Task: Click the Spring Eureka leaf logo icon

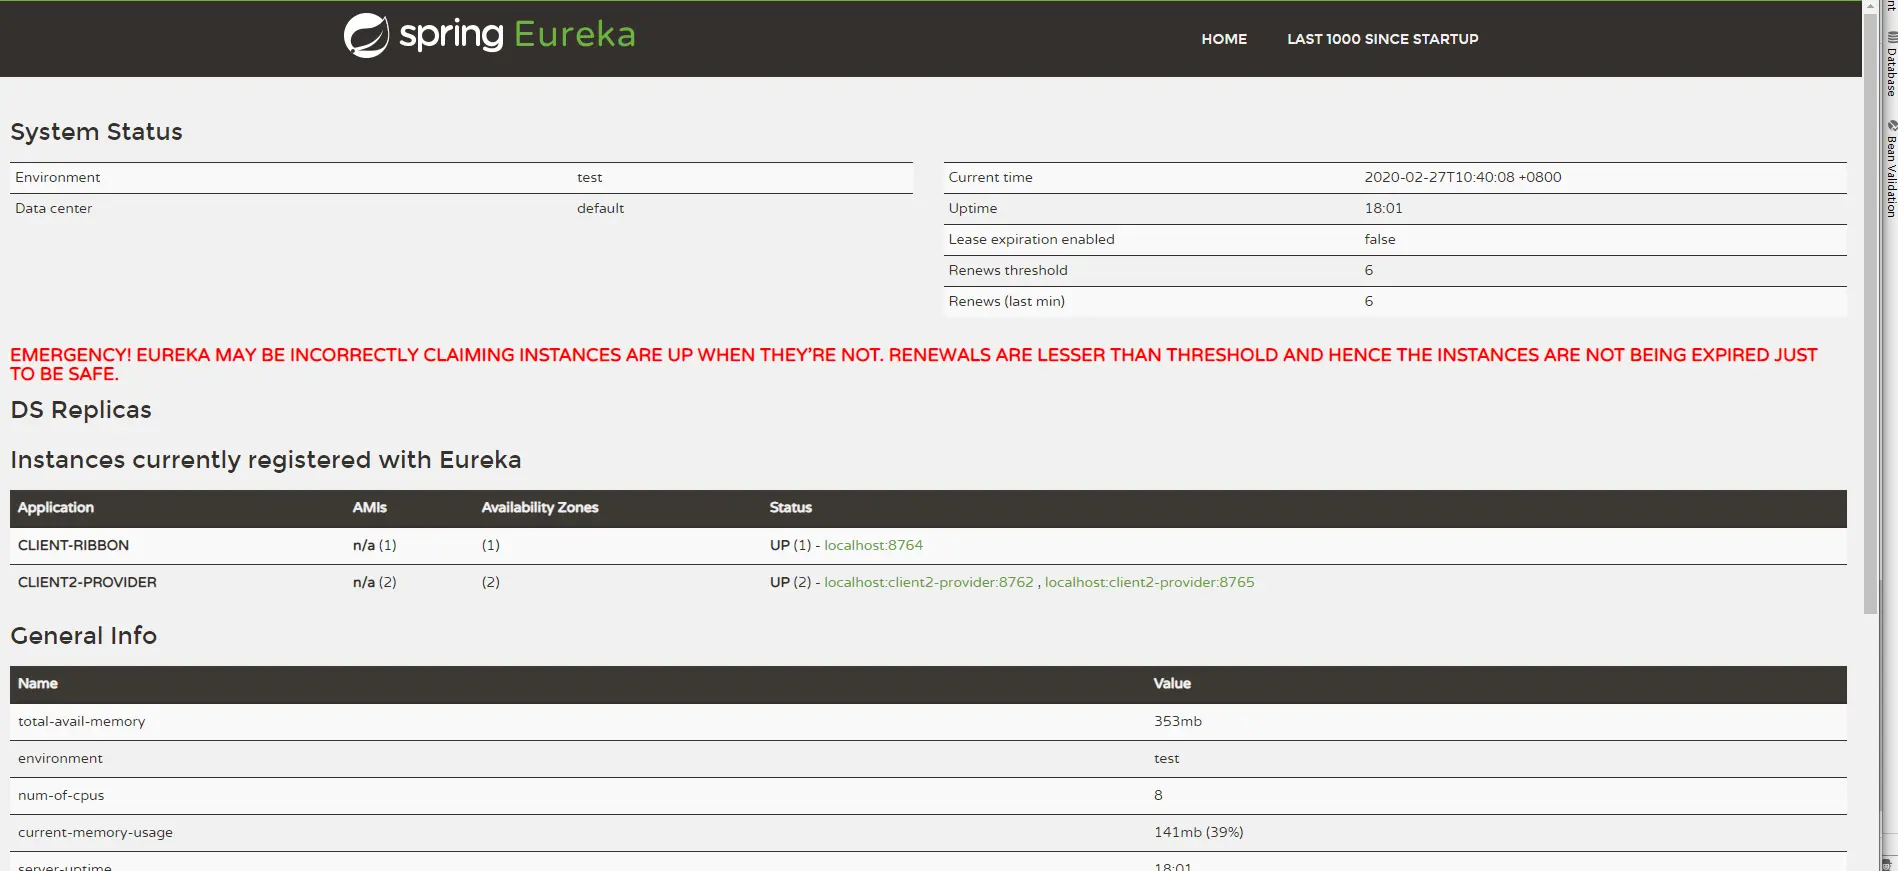Action: 366,36
